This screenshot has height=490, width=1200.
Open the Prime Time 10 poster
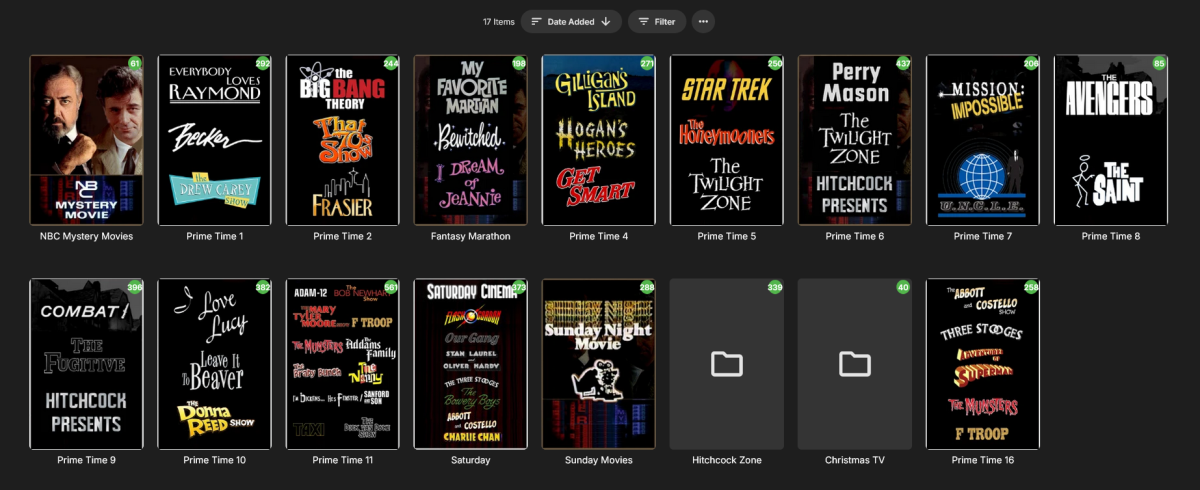214,364
